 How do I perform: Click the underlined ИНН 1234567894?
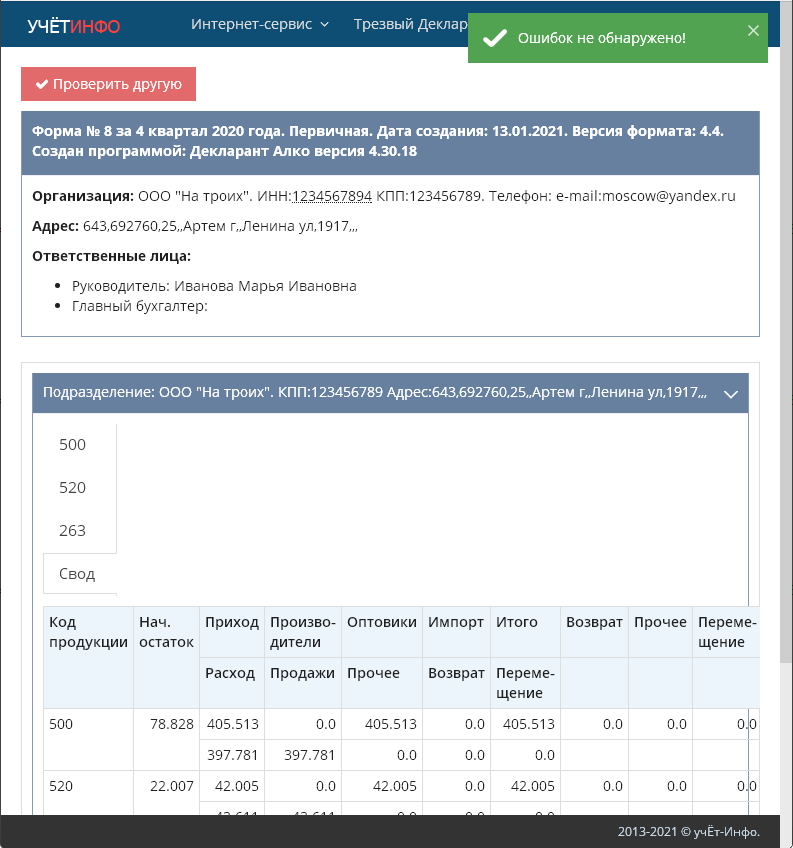tap(332, 196)
